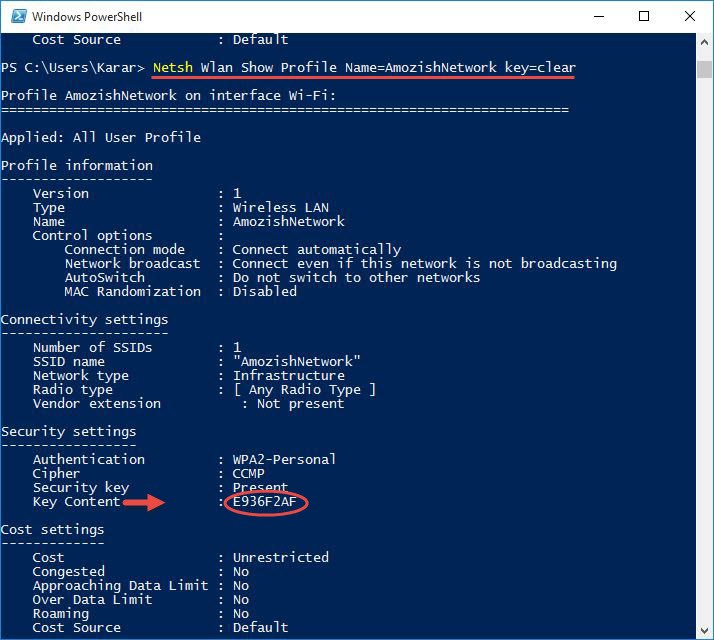This screenshot has height=640, width=714.
Task: Click 'Do not switch to other networks'
Action: tap(357, 277)
